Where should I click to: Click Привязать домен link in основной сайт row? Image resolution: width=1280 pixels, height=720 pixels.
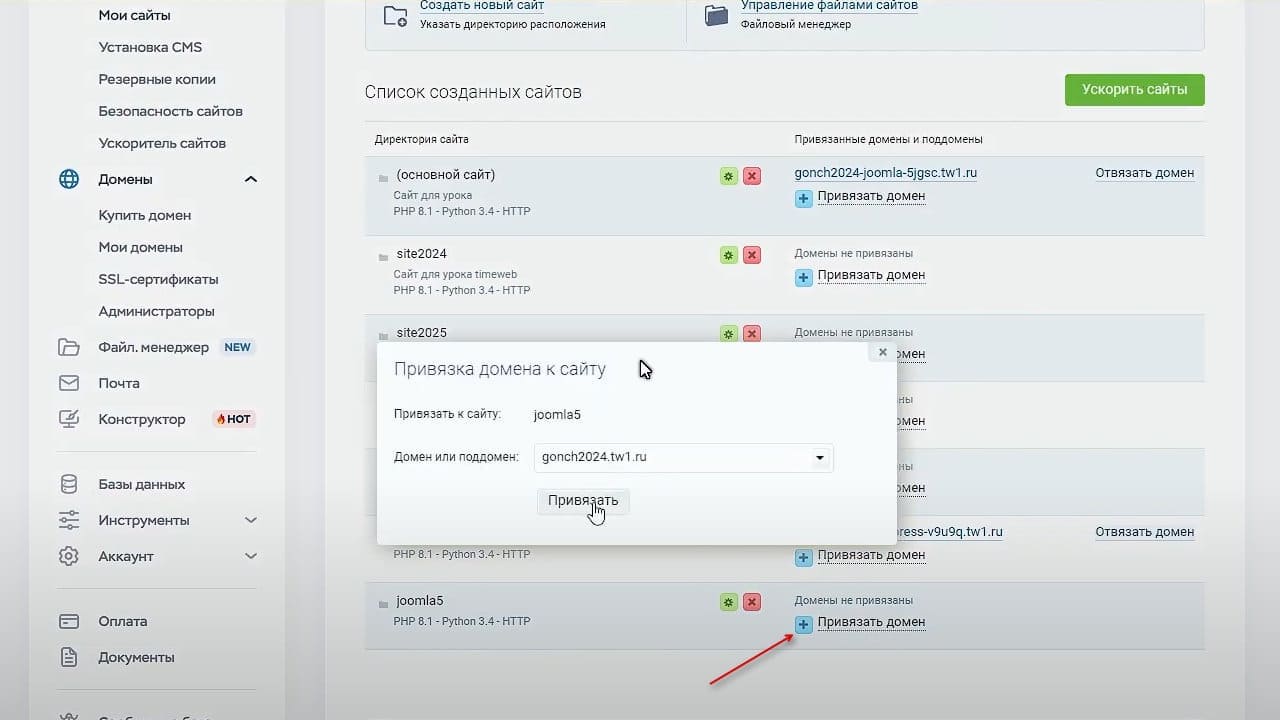coord(871,196)
